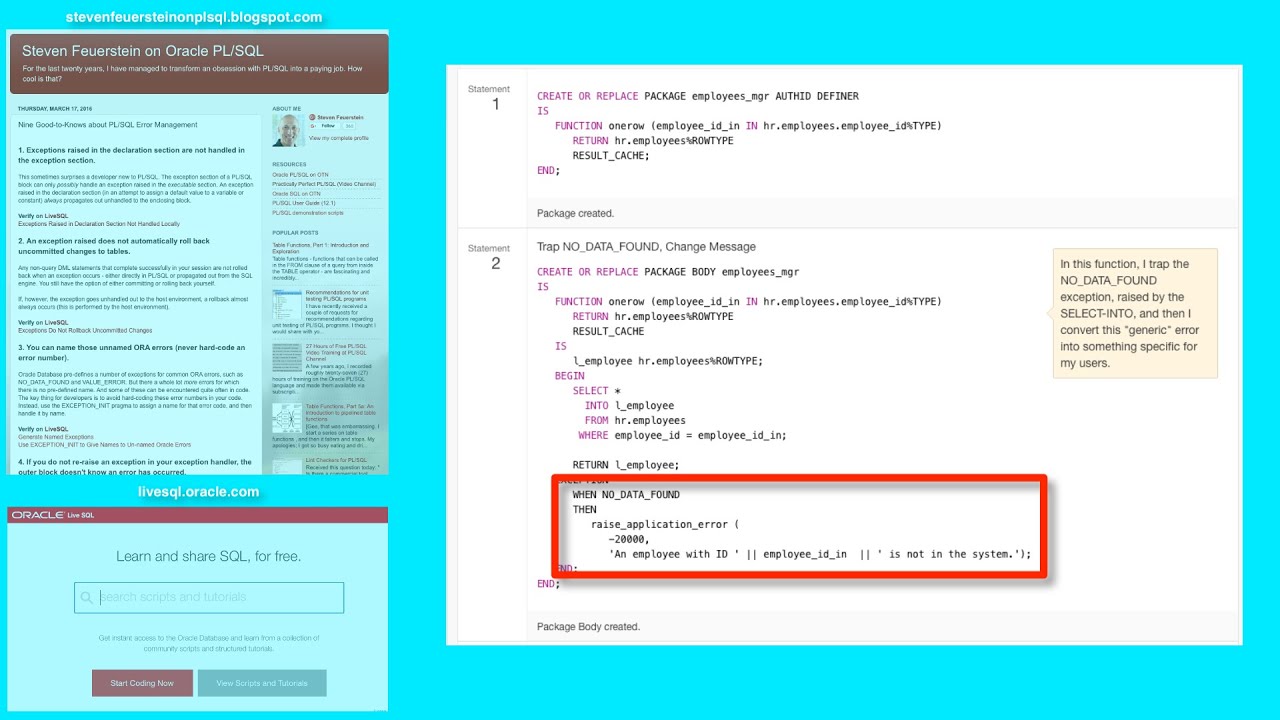
Task: Click the Start Coding Now button
Action: pos(142,683)
